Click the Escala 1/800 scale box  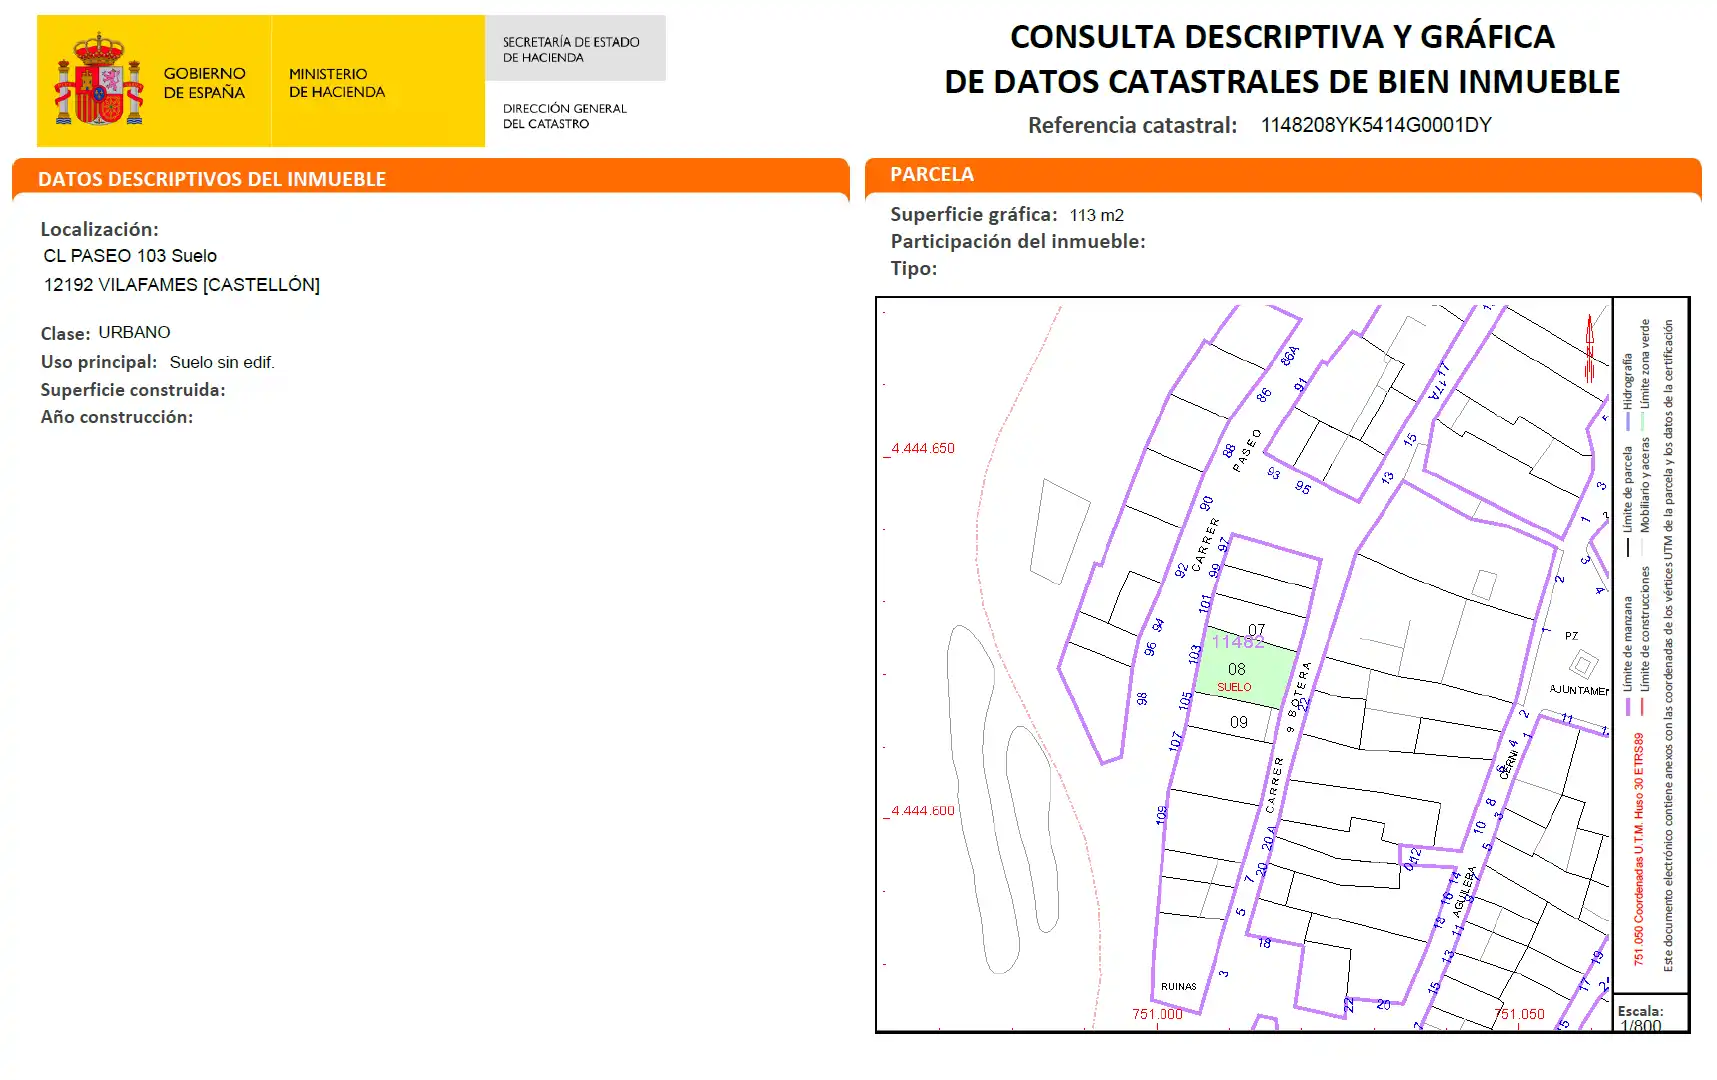click(x=1650, y=1014)
